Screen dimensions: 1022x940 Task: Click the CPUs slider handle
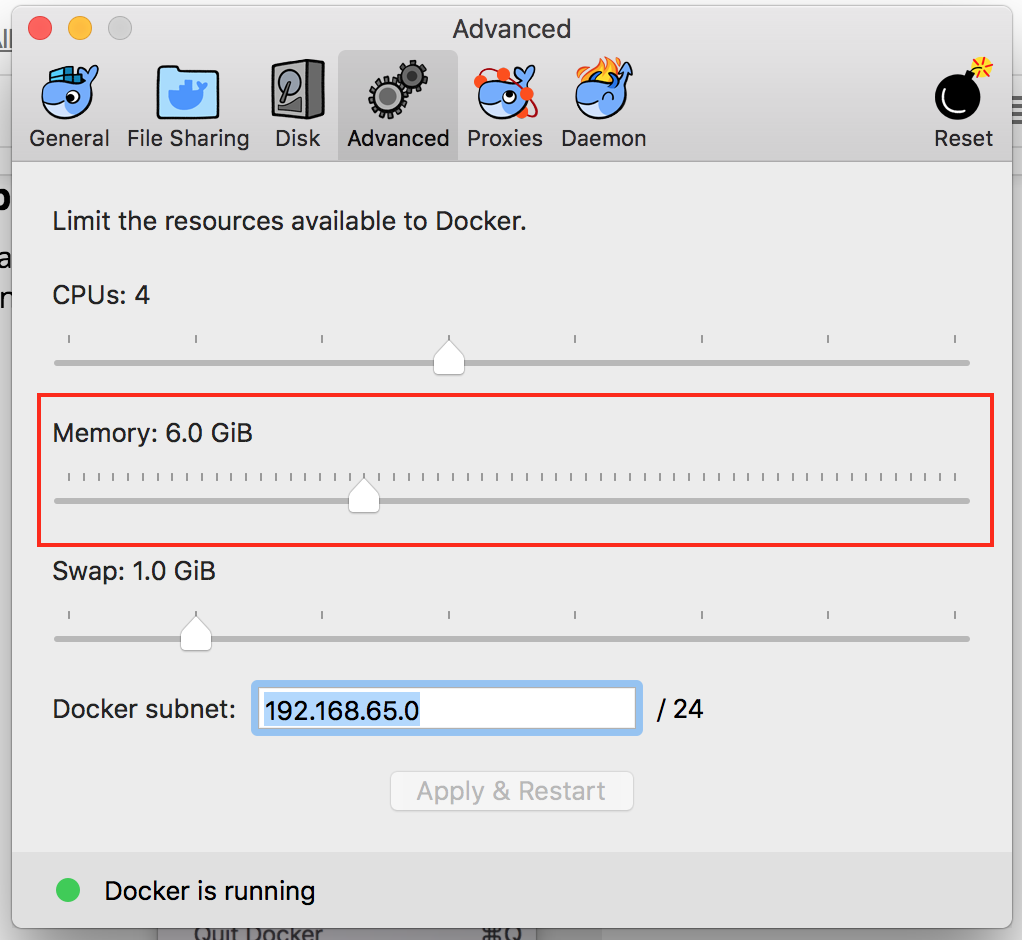[x=449, y=357]
